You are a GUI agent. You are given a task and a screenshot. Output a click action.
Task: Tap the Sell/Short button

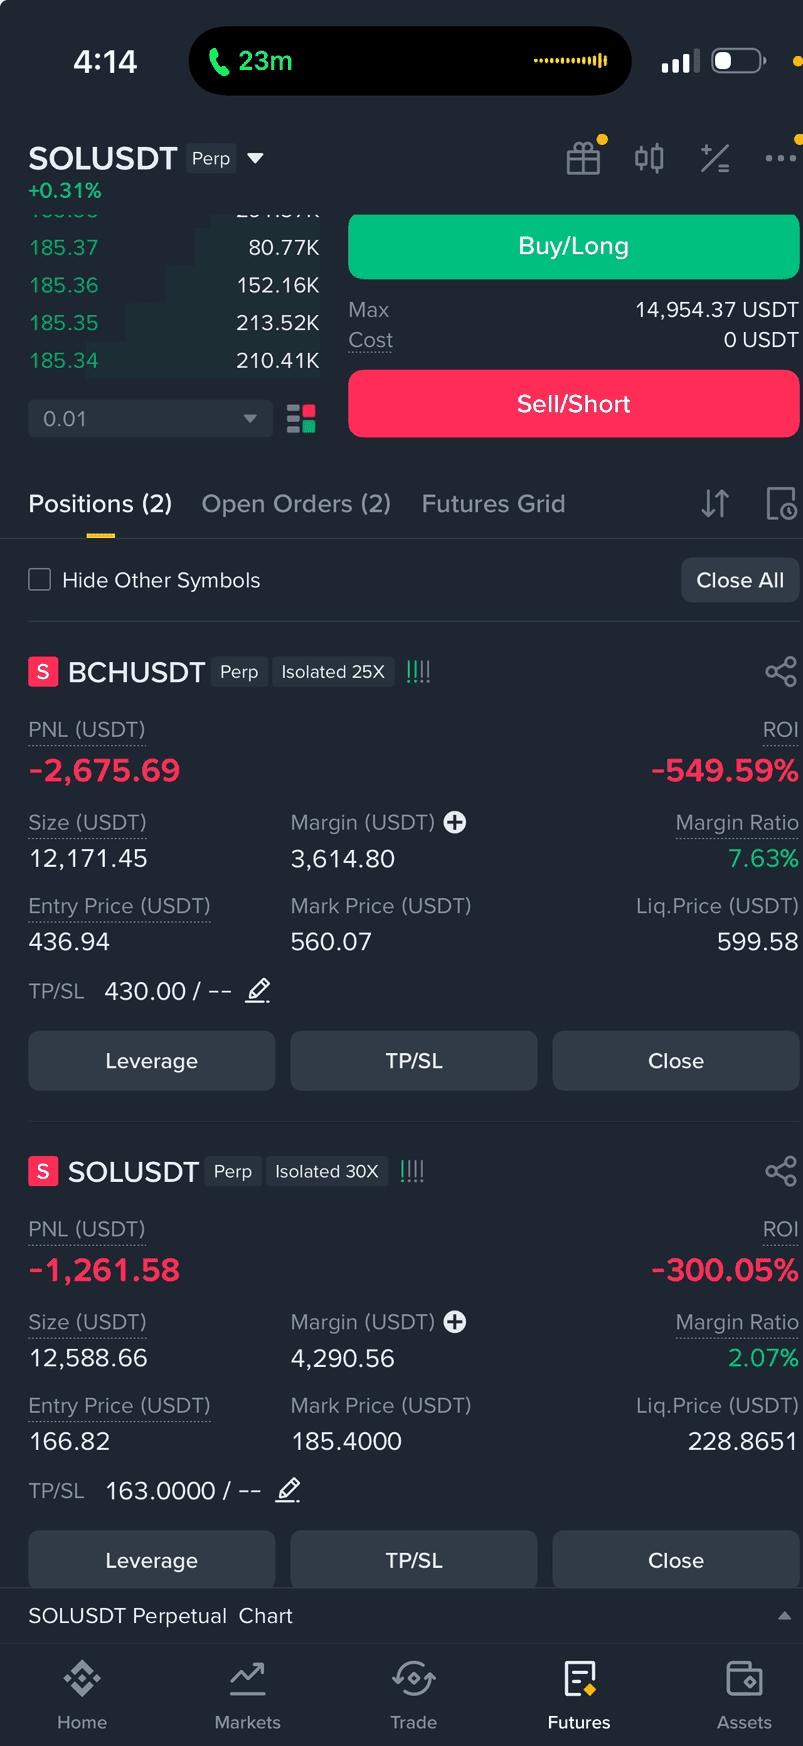(574, 404)
